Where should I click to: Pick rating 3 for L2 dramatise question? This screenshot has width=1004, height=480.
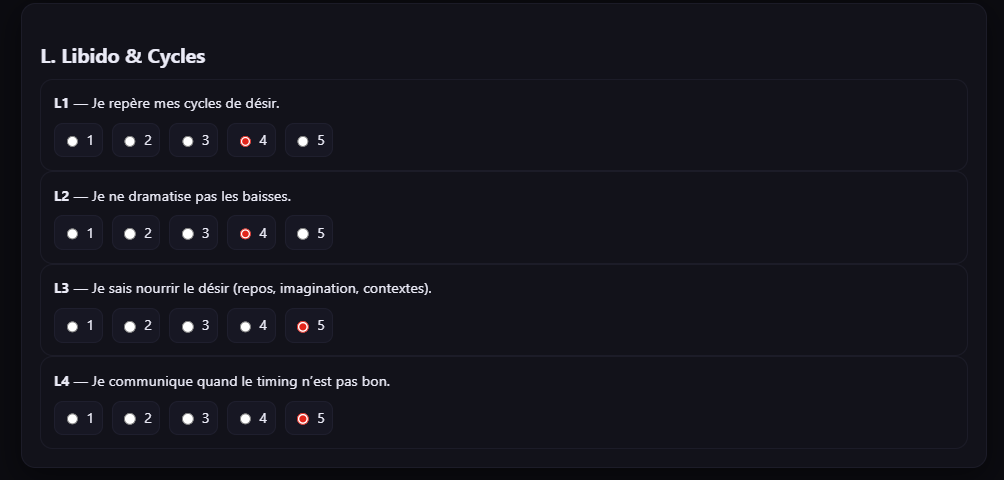pos(188,234)
